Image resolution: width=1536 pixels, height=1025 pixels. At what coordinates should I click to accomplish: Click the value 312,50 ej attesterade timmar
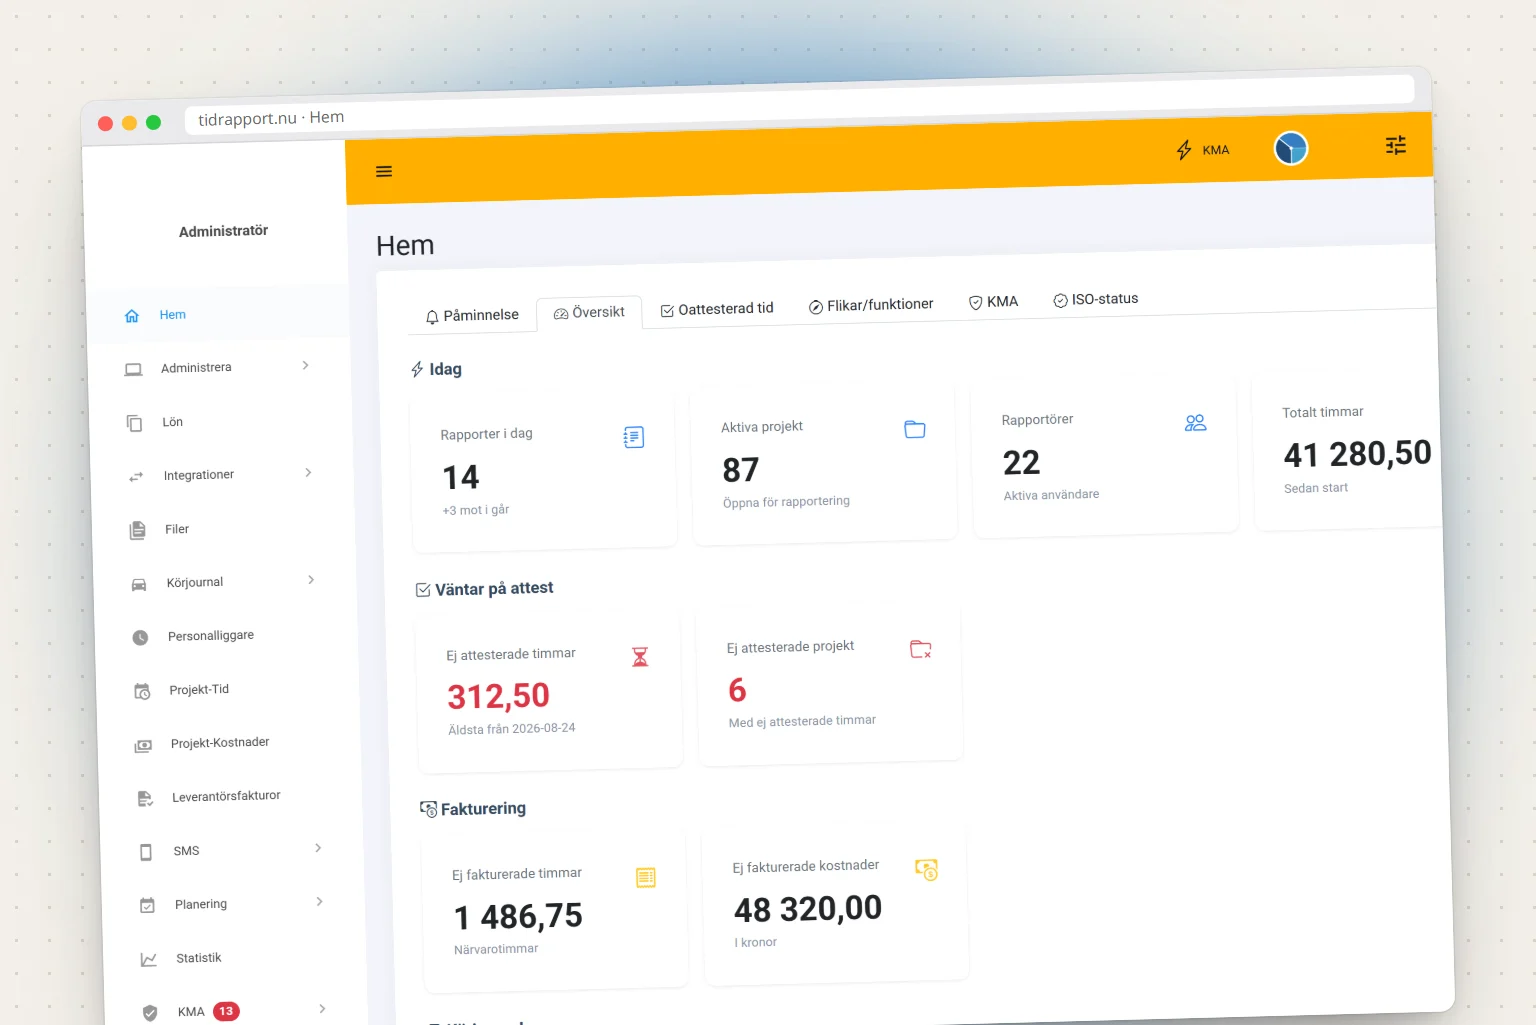click(499, 696)
